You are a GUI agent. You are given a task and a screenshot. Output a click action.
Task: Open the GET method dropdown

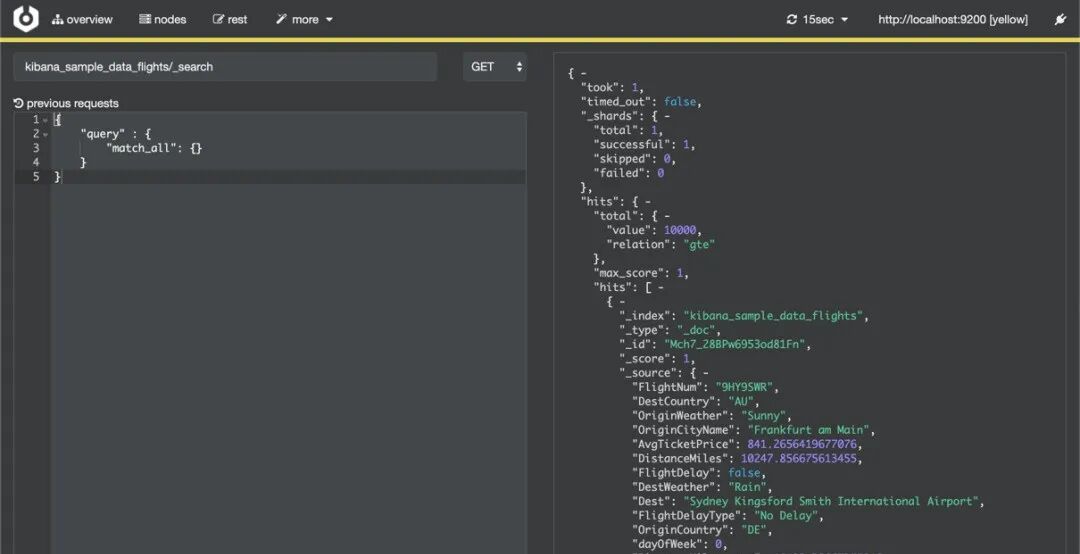point(495,67)
